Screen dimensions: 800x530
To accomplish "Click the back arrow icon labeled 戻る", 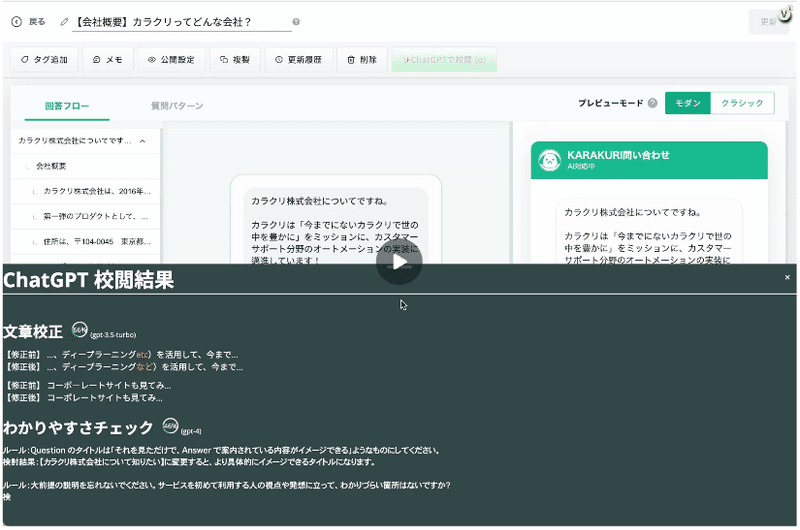I will click(x=17, y=21).
